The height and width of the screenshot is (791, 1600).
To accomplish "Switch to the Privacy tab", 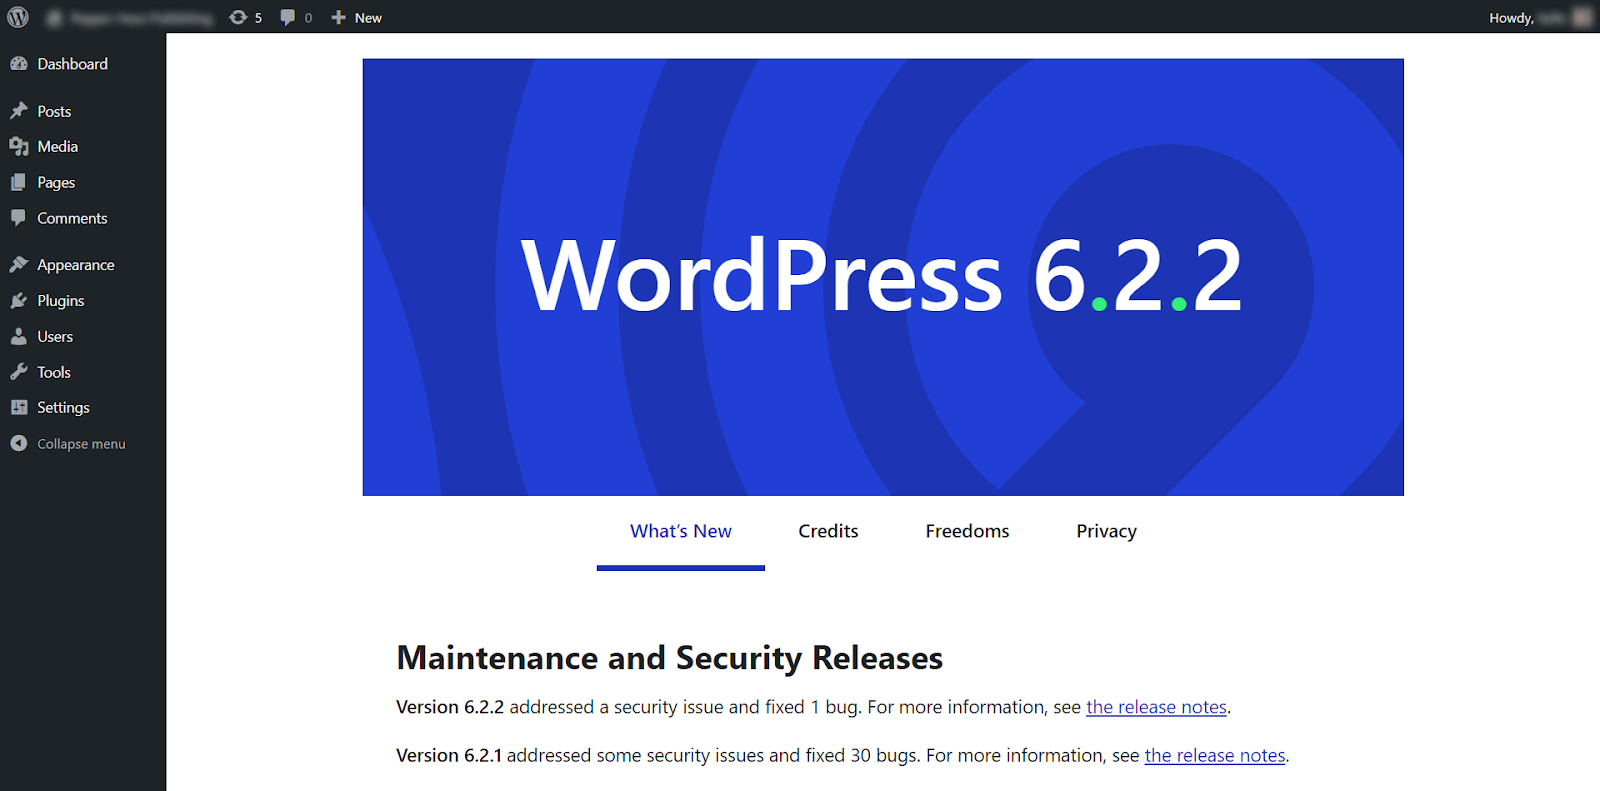I will 1106,531.
